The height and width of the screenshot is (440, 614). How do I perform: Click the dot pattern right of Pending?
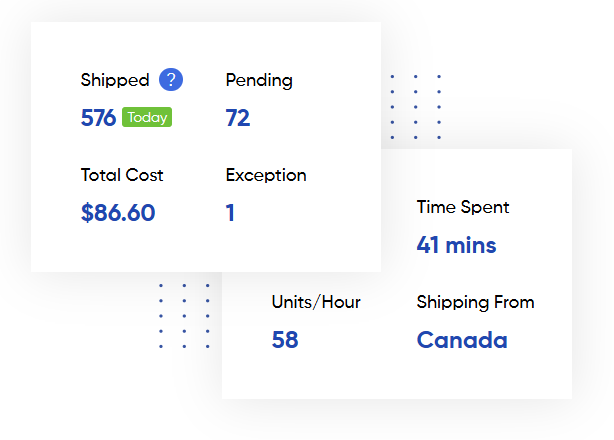[x=415, y=106]
